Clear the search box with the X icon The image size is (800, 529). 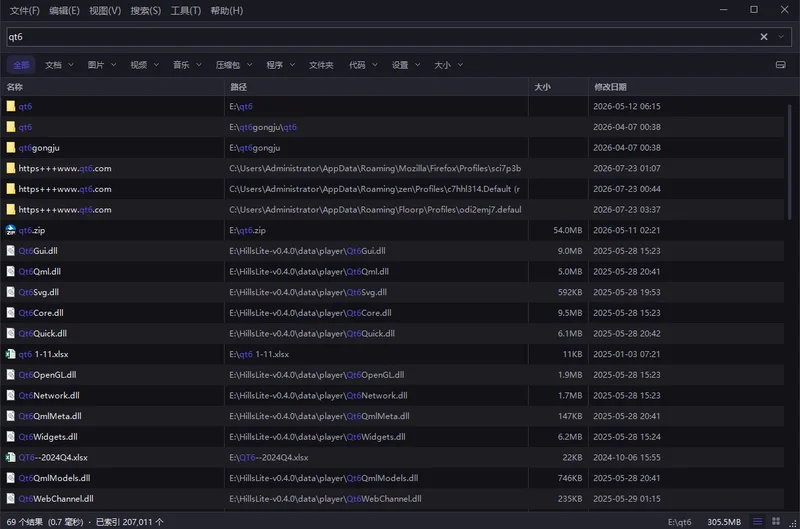[764, 37]
